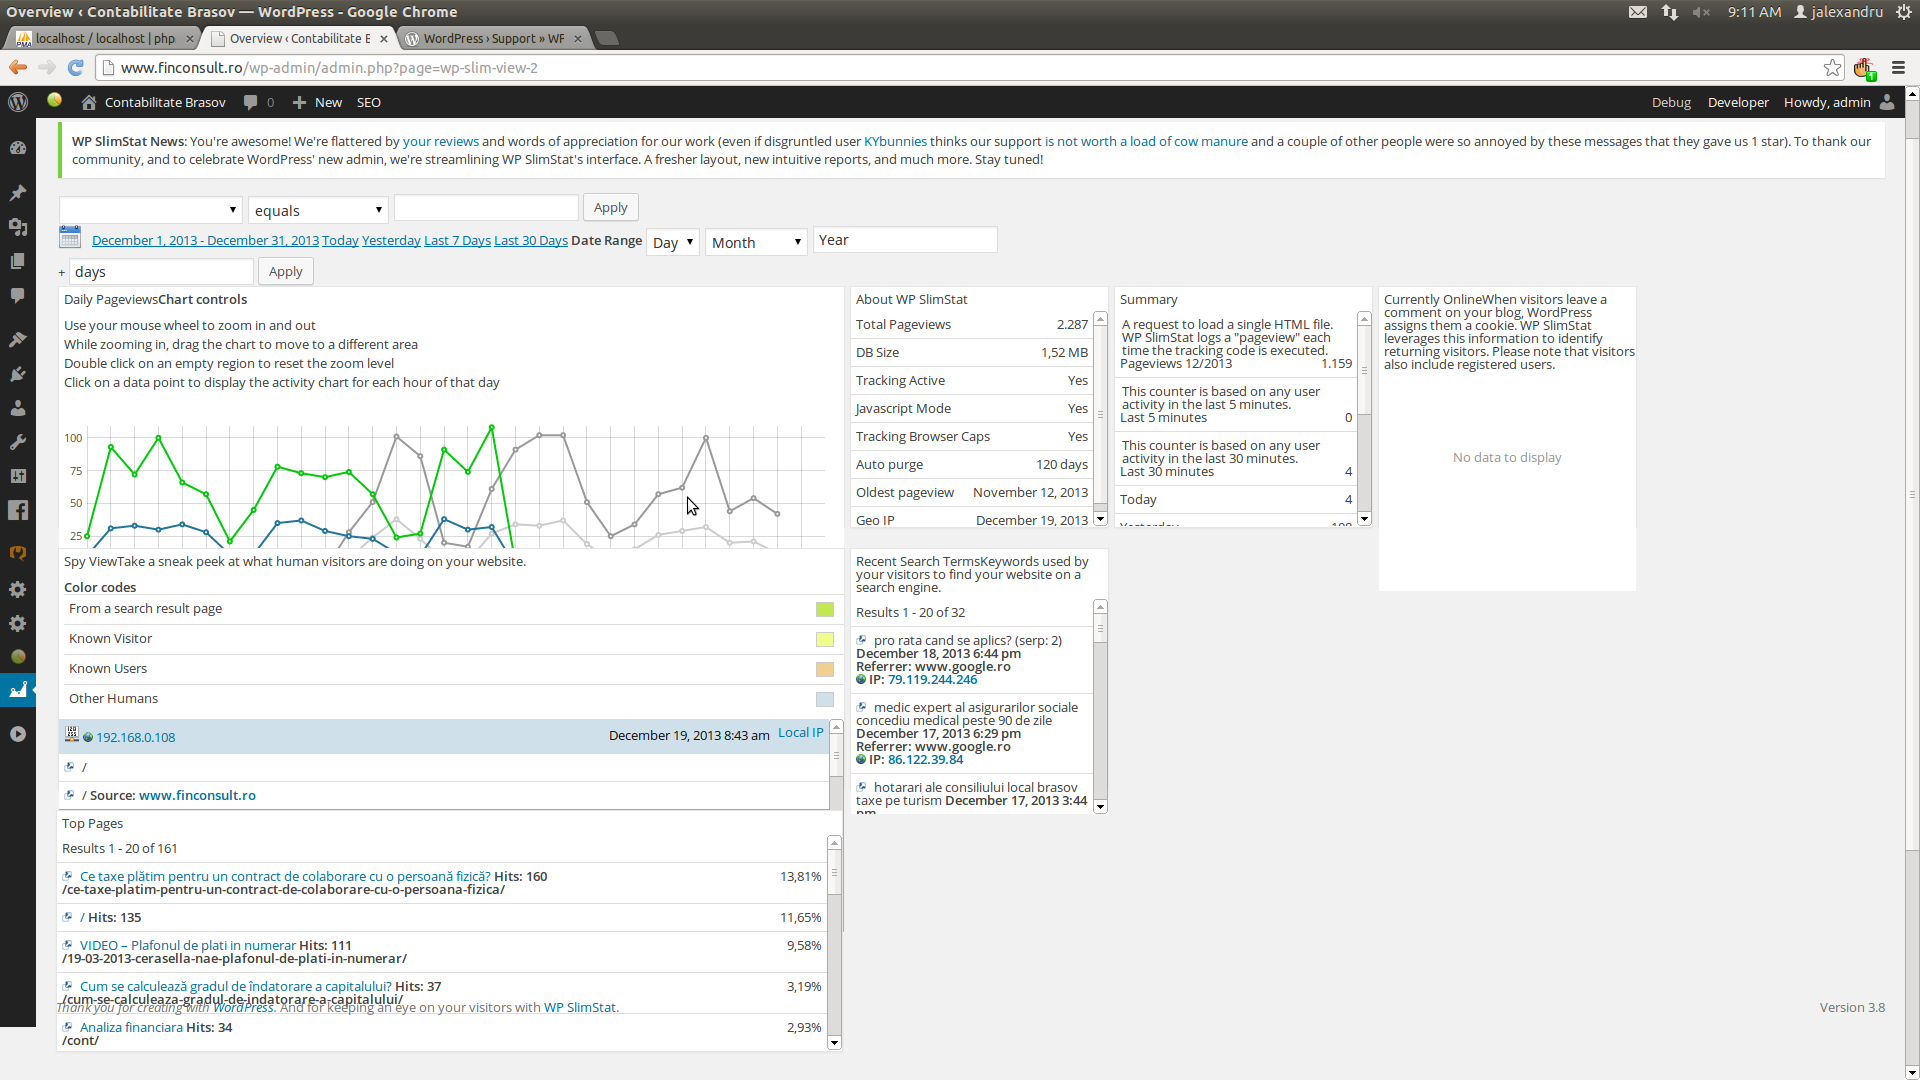Click the days interval input field
This screenshot has width=1920, height=1080.
pyautogui.click(x=161, y=271)
